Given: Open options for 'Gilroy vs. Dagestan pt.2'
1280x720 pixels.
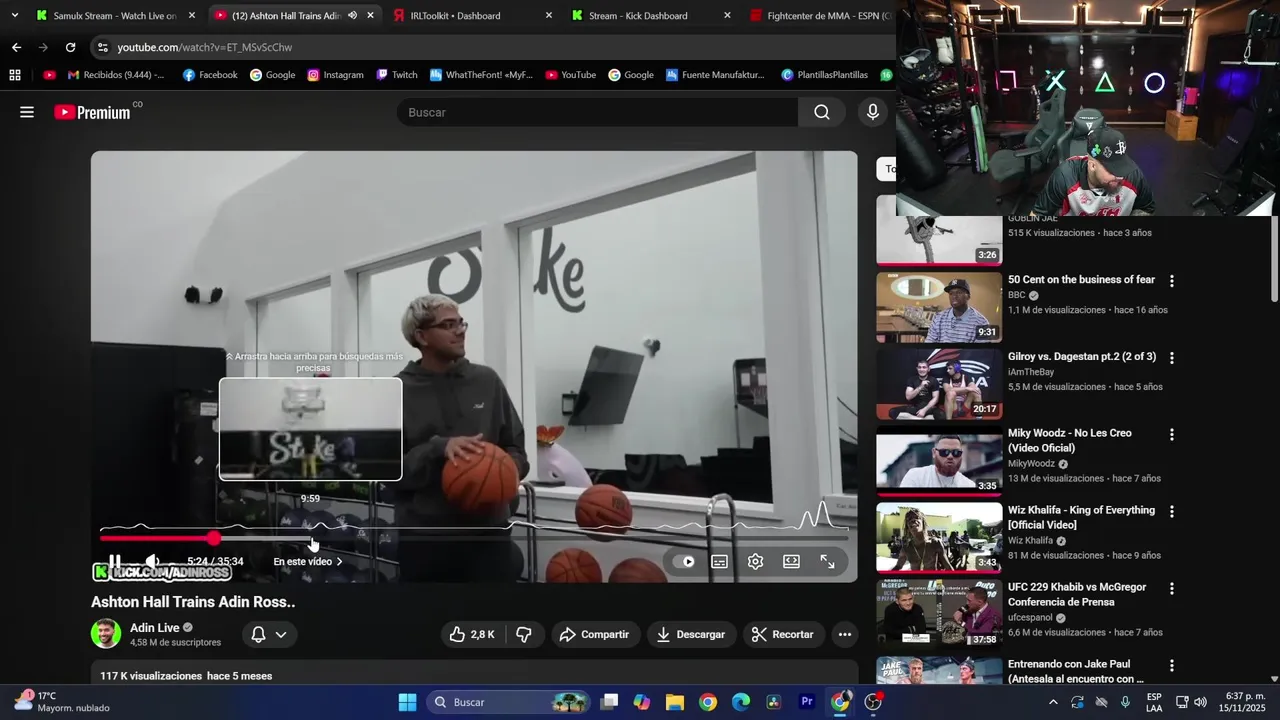Looking at the screenshot, I should pyautogui.click(x=1172, y=358).
